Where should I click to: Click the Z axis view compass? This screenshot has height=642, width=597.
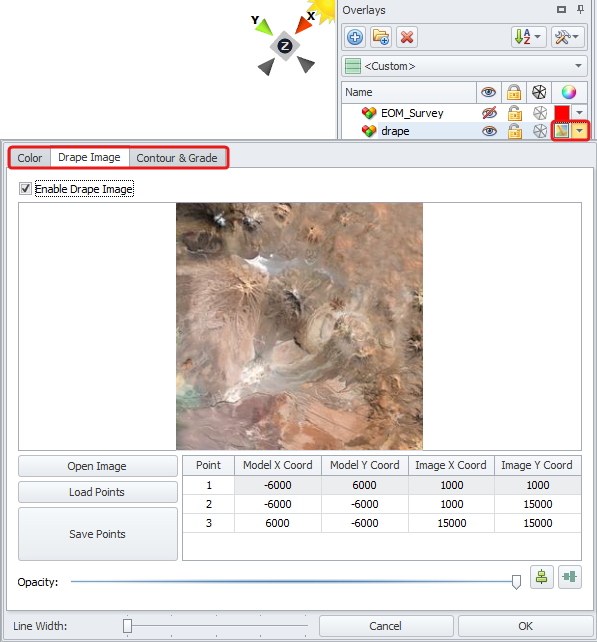coord(285,46)
